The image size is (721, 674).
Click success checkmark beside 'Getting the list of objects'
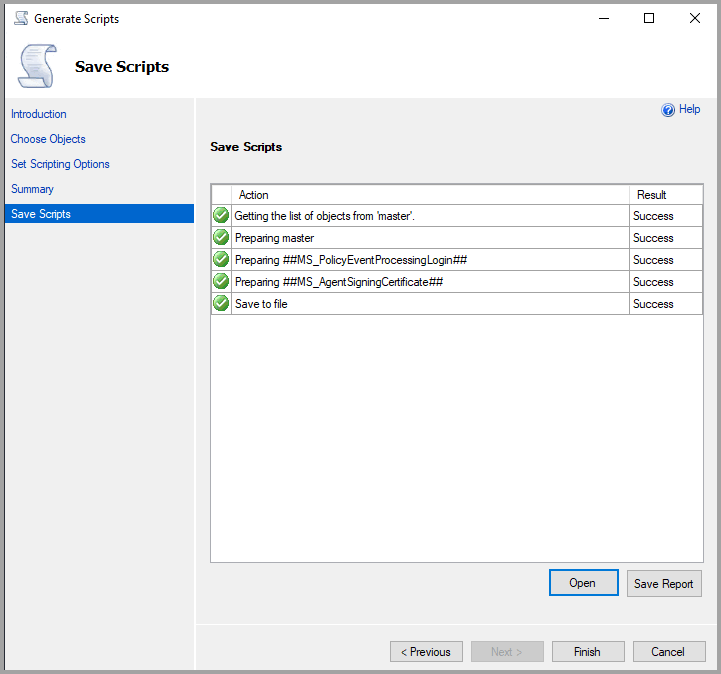[221, 216]
